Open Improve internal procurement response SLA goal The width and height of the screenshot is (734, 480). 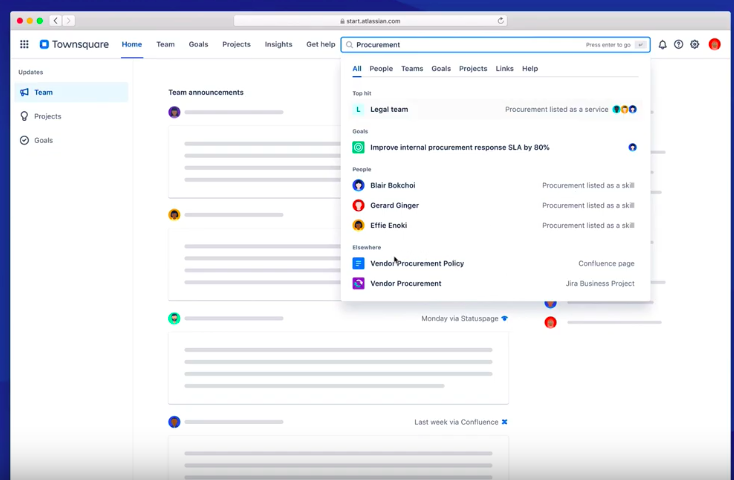tap(494, 147)
